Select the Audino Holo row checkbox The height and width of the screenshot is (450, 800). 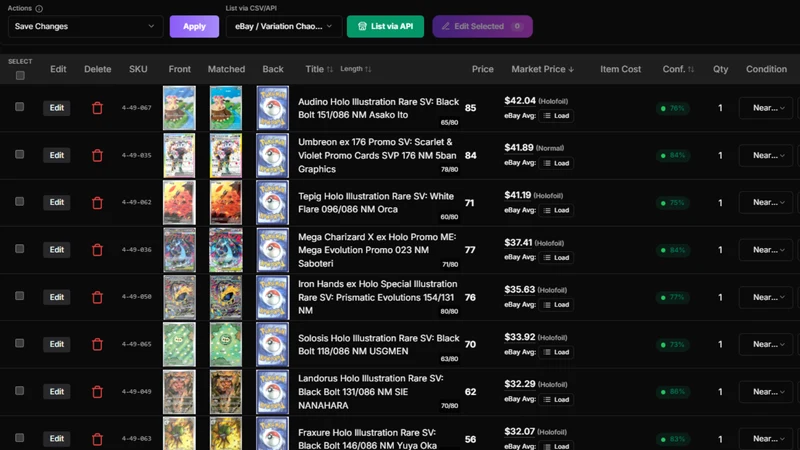tap(19, 107)
